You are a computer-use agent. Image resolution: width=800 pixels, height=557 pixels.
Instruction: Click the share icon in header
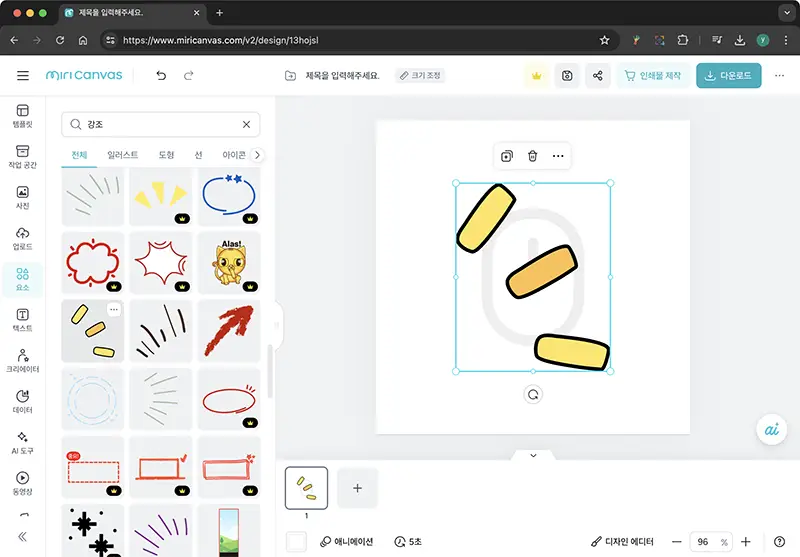(598, 76)
